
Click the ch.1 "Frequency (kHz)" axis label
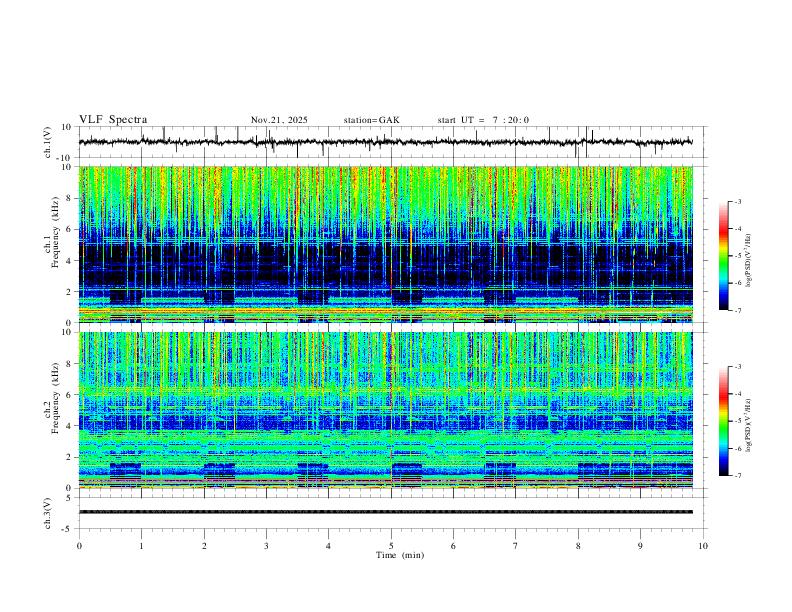pyautogui.click(x=56, y=232)
